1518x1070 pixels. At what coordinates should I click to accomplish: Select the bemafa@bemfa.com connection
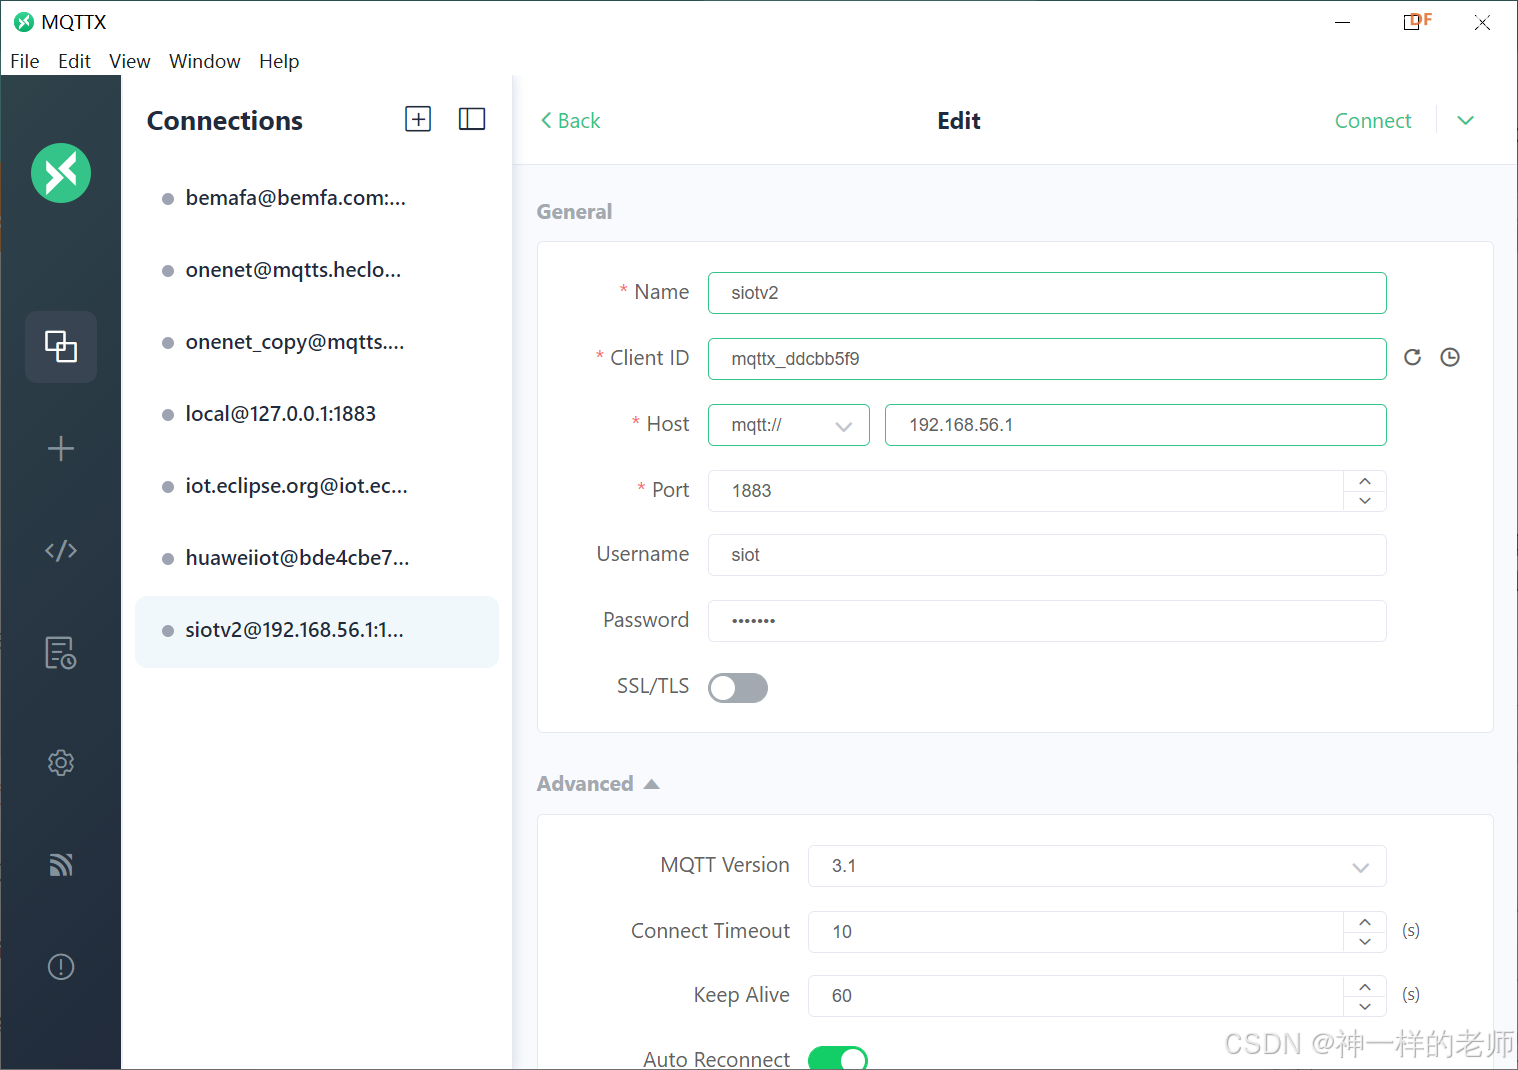point(317,198)
